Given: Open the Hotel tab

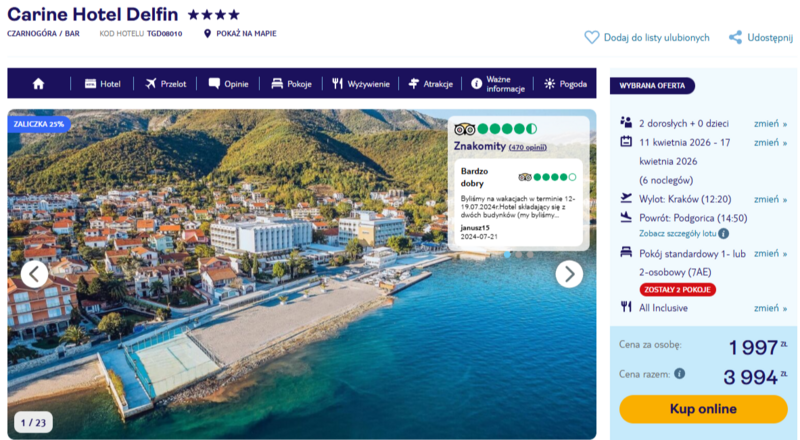Looking at the screenshot, I should tap(102, 84).
